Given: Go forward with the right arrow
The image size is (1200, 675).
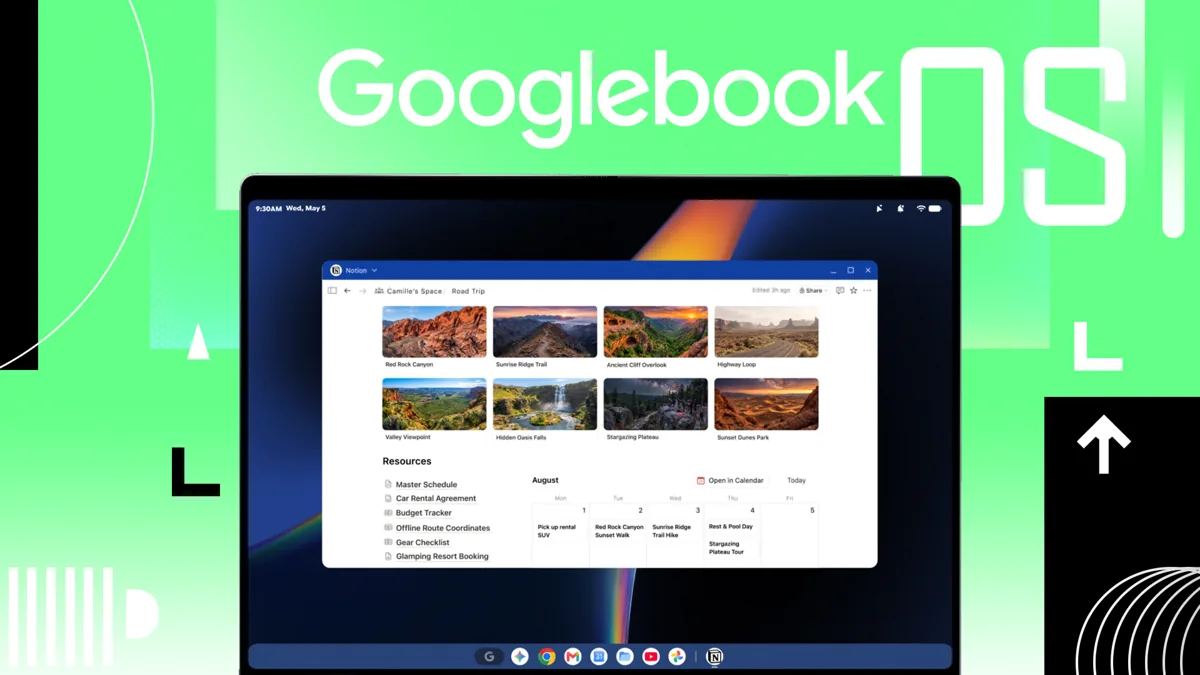Looking at the screenshot, I should coord(362,291).
